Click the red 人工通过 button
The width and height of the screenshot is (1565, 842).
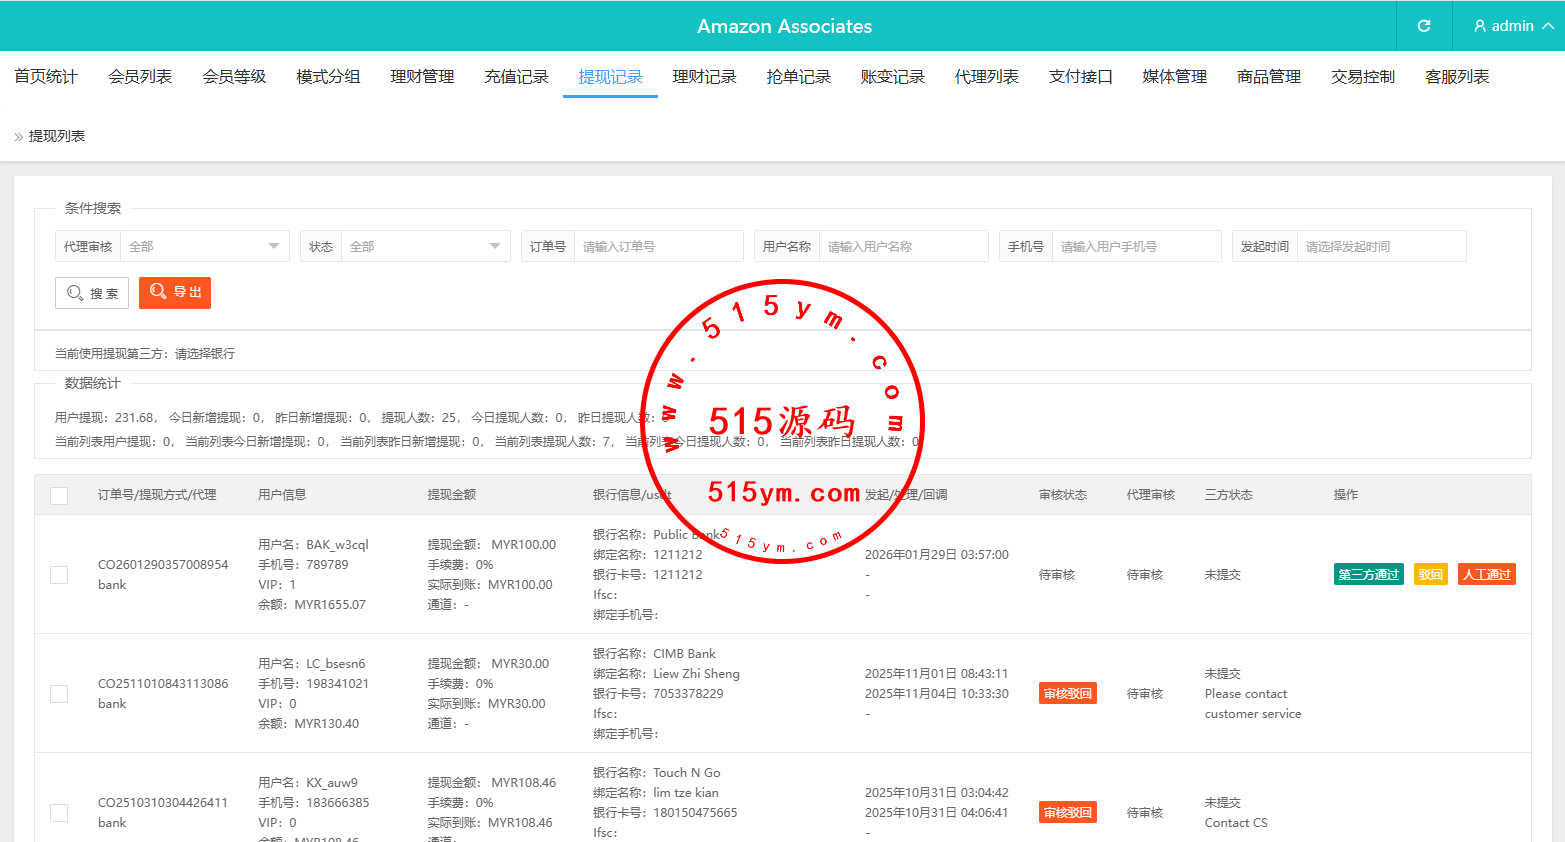pos(1486,575)
